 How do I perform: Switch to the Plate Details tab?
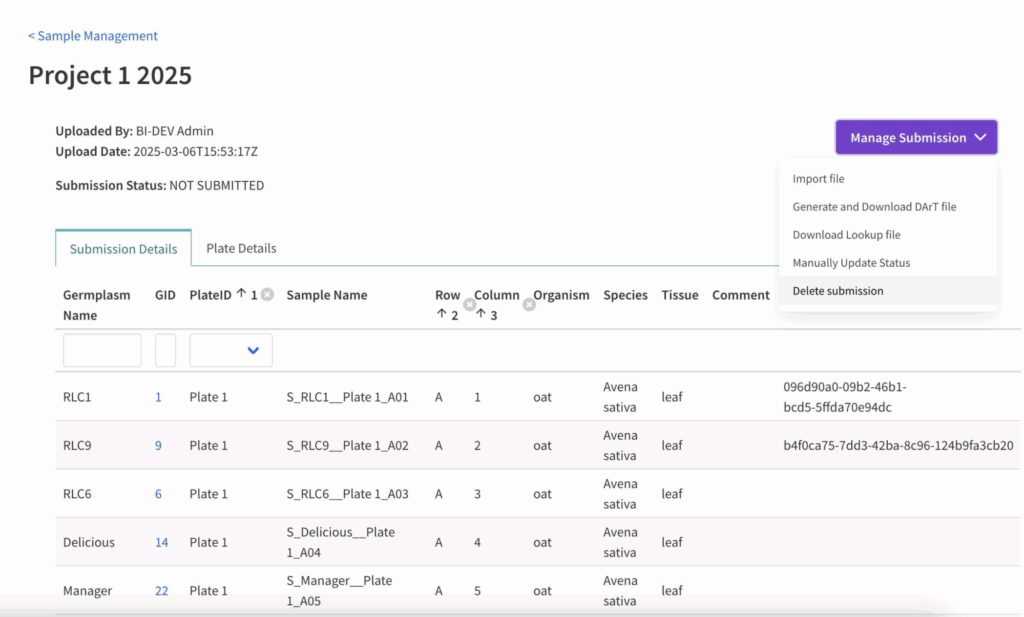pyautogui.click(x=241, y=248)
